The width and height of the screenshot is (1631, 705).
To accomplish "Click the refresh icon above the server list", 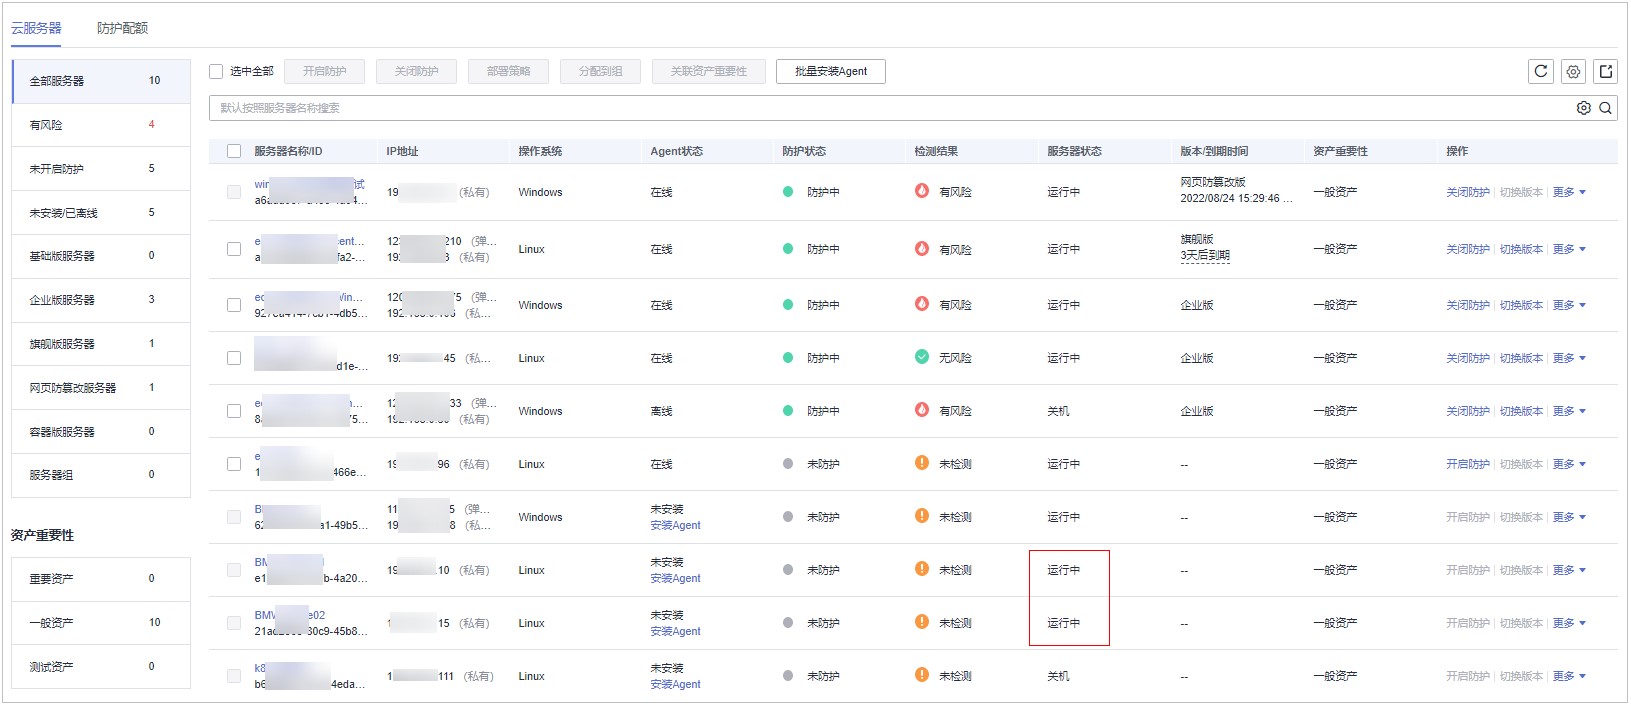I will (x=1540, y=71).
